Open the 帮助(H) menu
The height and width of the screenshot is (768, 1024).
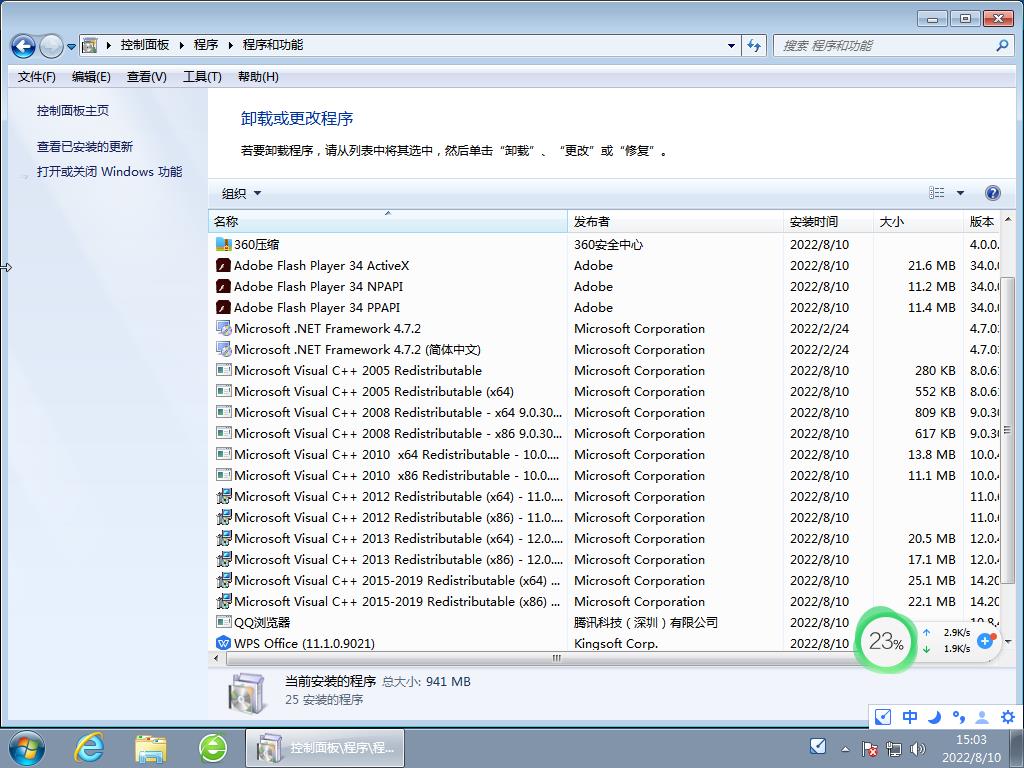pos(258,77)
